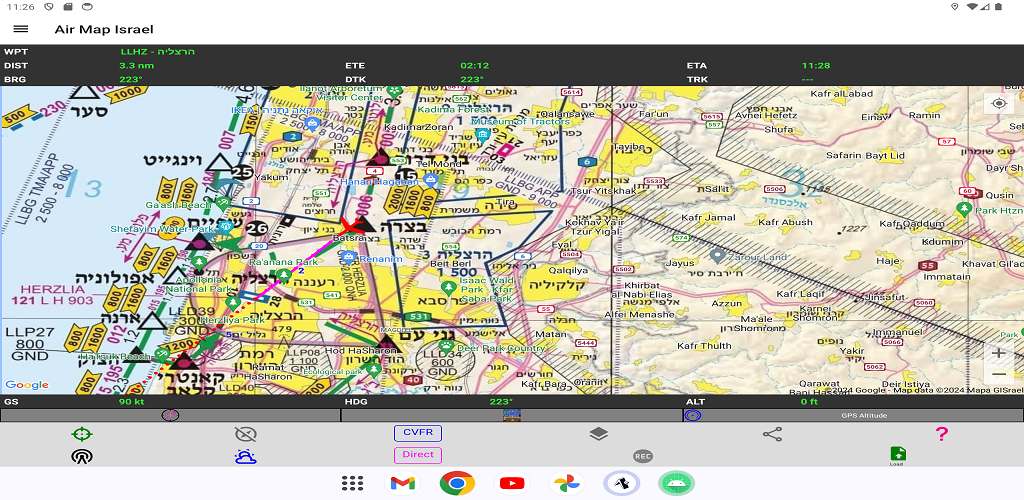The width and height of the screenshot is (1024, 500).
Task: Tap the compass gauge thumbnail below GS
Action: pos(170,415)
